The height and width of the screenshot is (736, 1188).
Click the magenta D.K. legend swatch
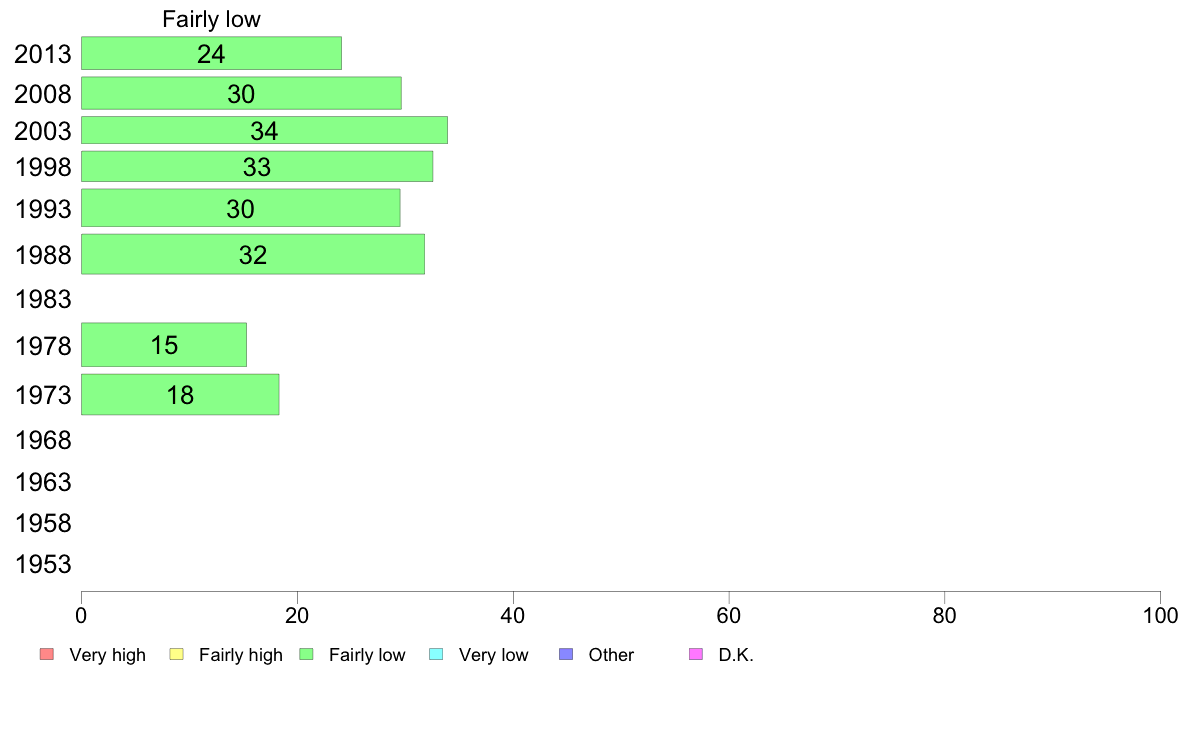(x=696, y=654)
